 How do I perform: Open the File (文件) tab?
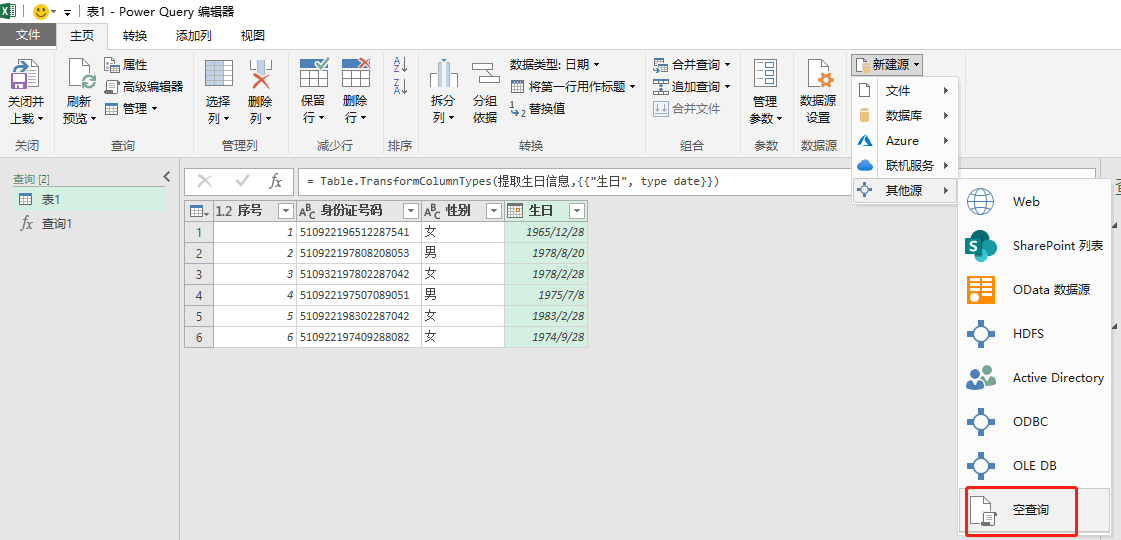point(28,35)
